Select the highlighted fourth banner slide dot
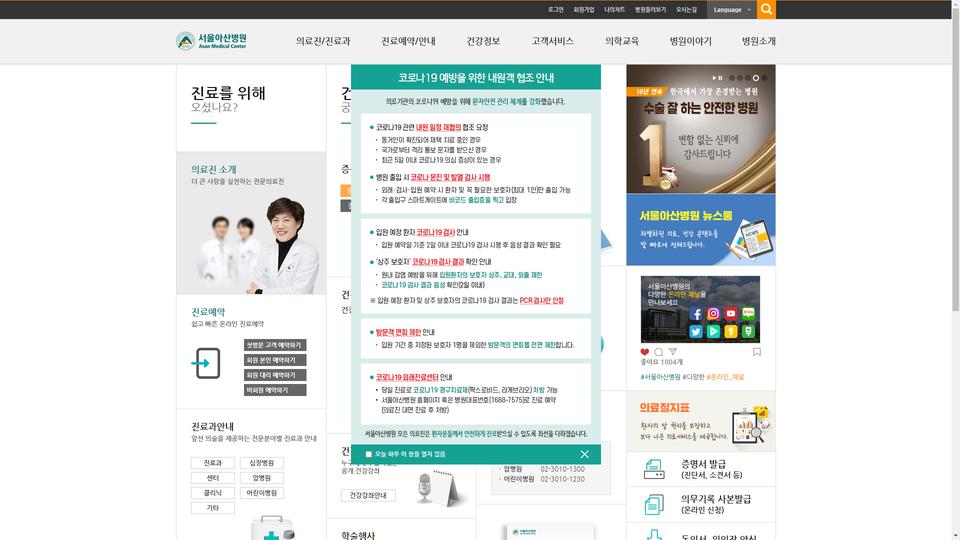The width and height of the screenshot is (960, 540). pos(756,78)
